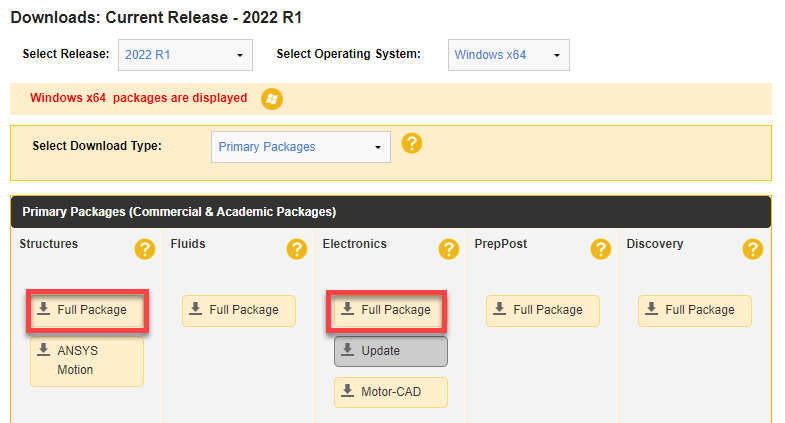Click the 'Downloads: Current Release - 2022 R1' heading
The height and width of the screenshot is (423, 785).
click(156, 18)
